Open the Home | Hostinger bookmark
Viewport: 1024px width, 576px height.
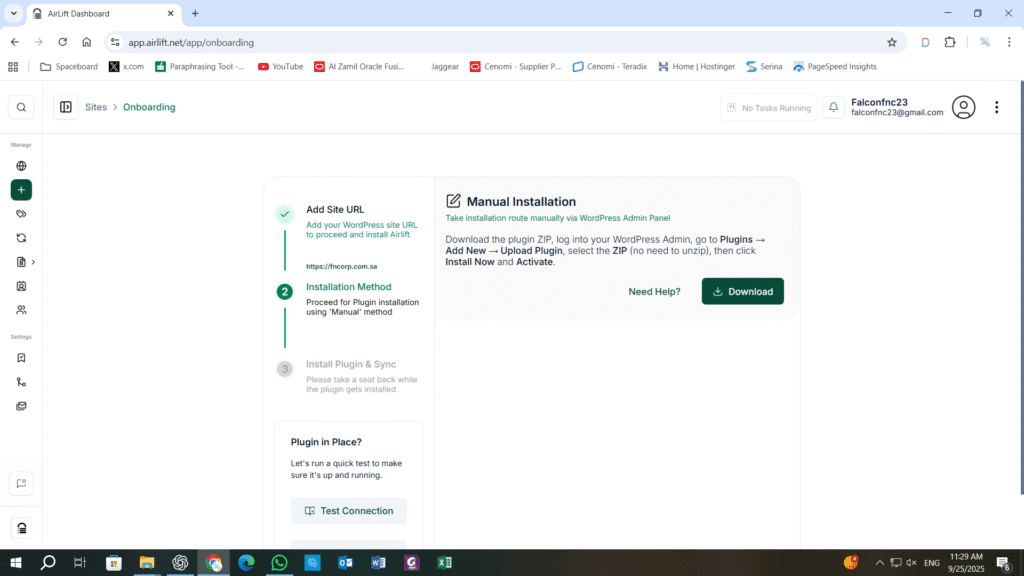tap(697, 67)
